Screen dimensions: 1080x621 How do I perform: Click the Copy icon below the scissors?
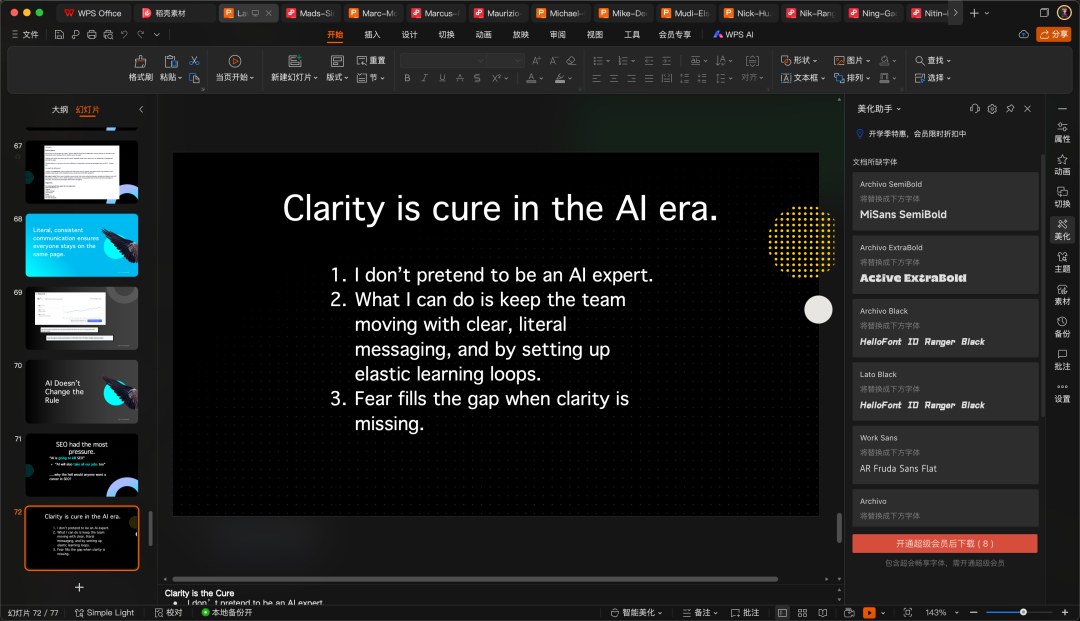194,78
